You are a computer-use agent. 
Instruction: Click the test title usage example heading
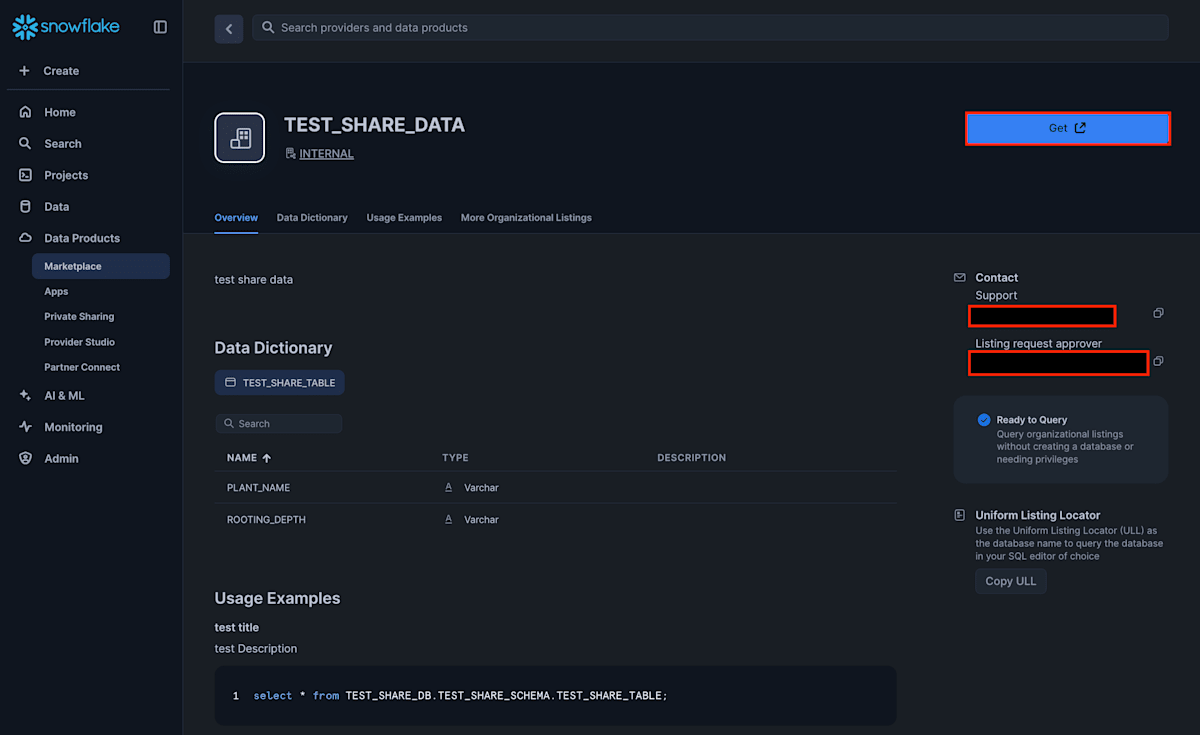237,628
